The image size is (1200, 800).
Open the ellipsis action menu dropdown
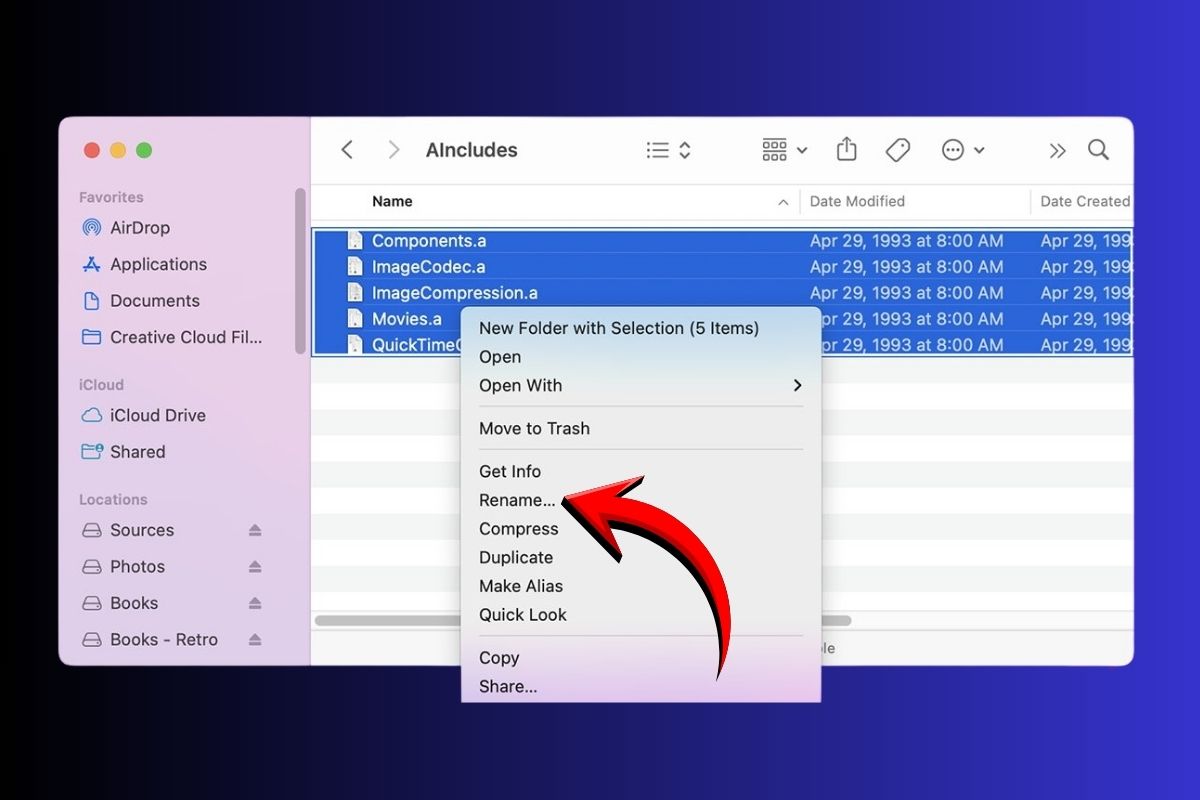point(963,150)
